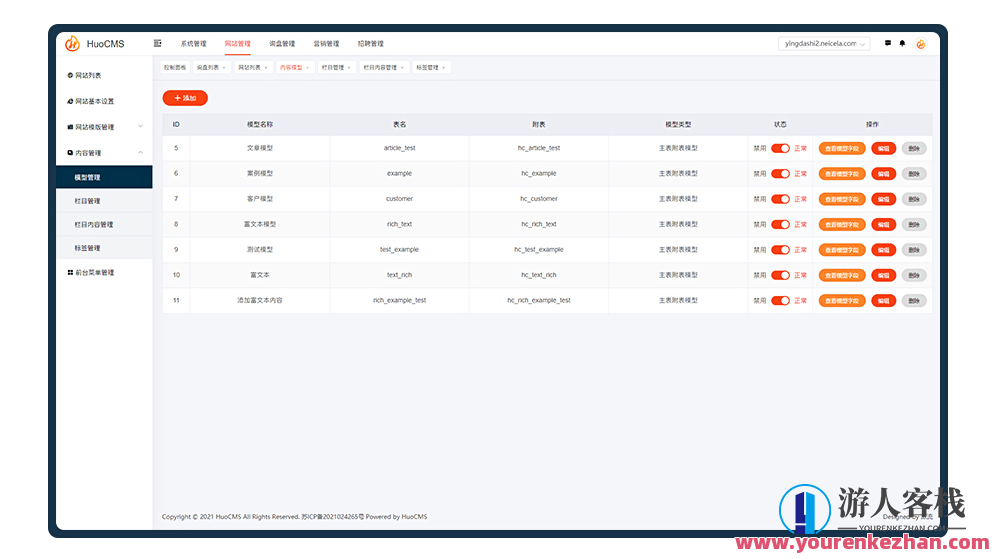
Task: Select 栏目管理 in the sidebar
Action: tap(104, 201)
